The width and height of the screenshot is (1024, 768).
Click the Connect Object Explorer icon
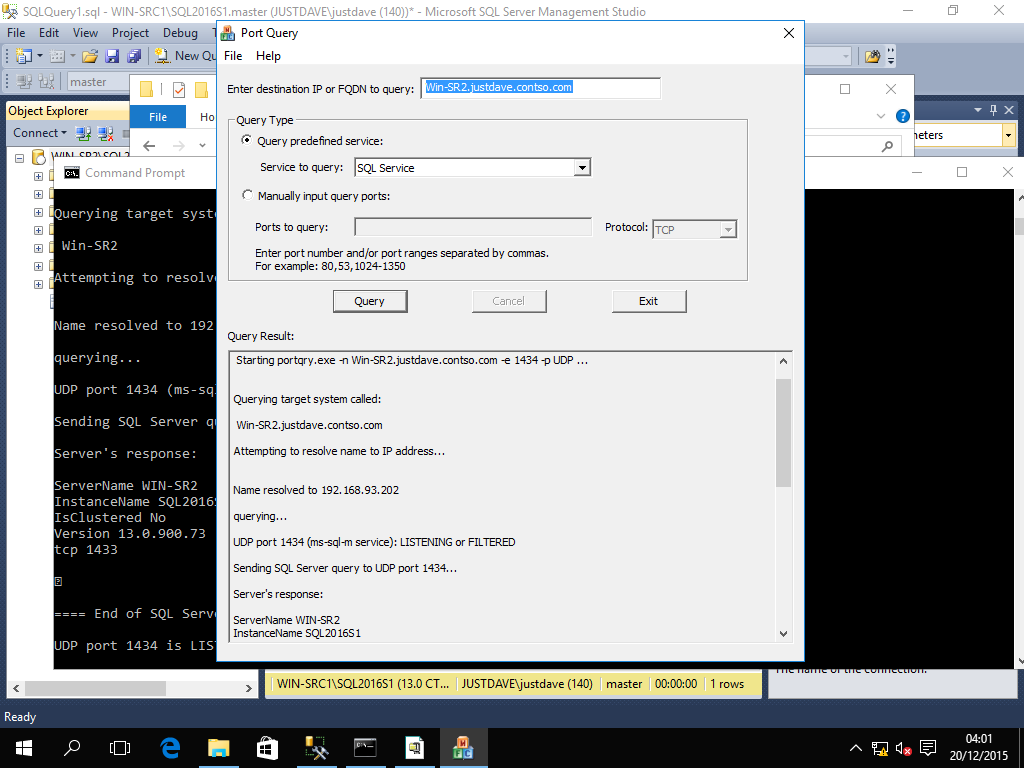point(83,133)
